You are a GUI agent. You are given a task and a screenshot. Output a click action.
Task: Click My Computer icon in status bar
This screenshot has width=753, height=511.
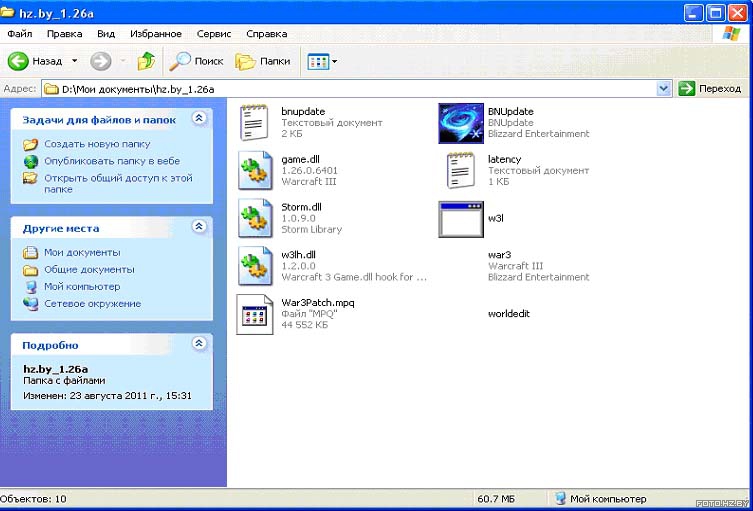[559, 499]
